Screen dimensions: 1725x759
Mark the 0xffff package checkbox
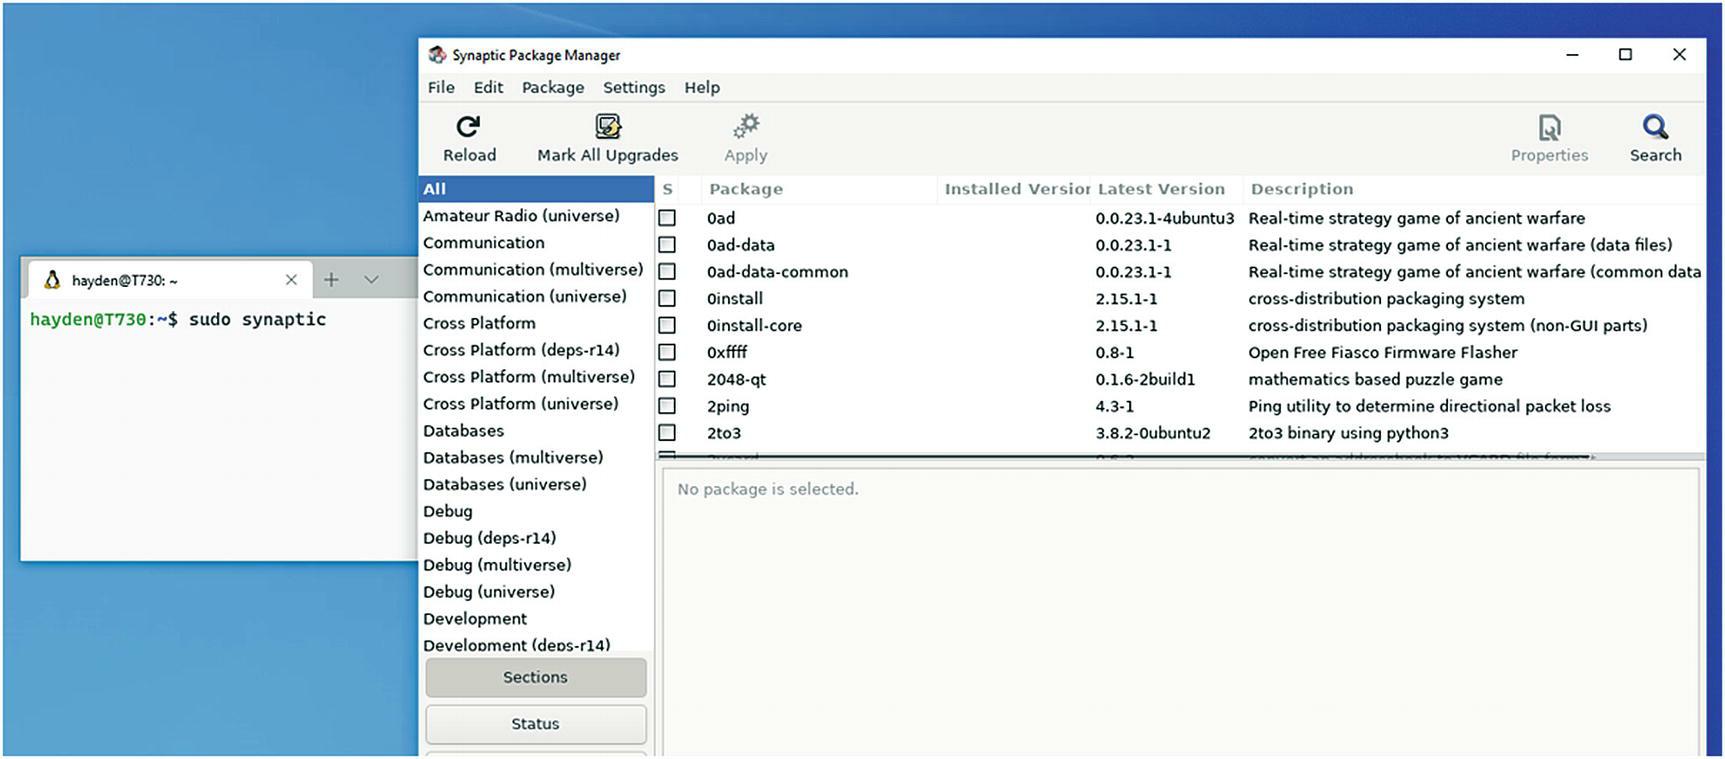point(667,353)
